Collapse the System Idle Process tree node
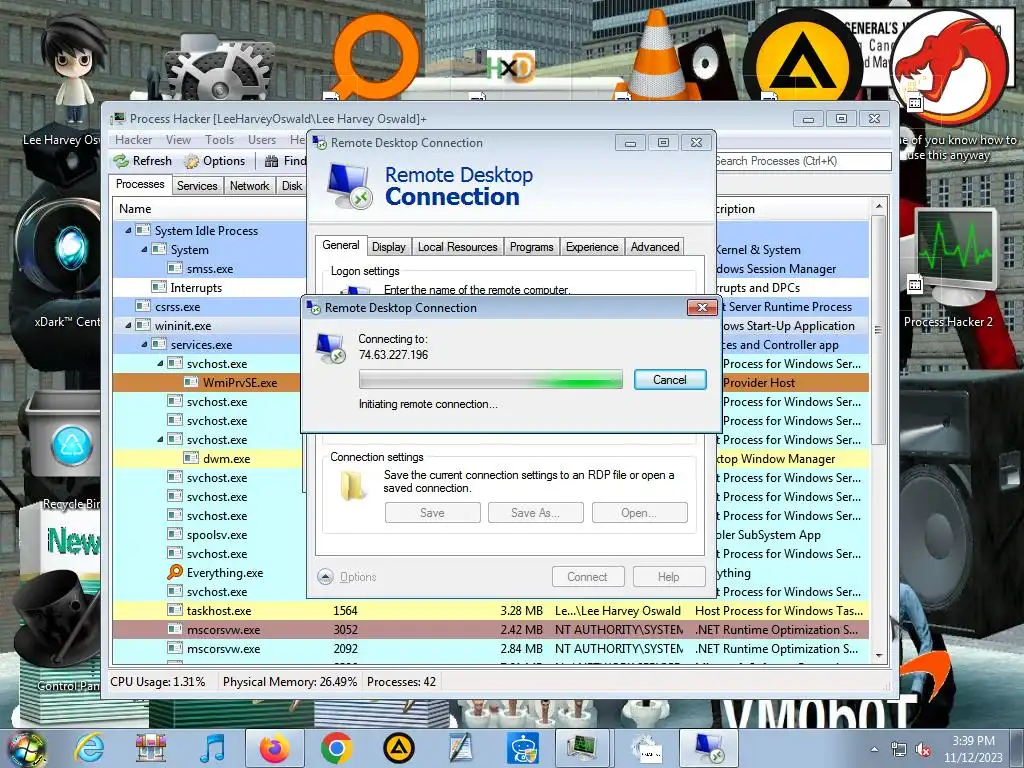The height and width of the screenshot is (768, 1024). [x=129, y=231]
